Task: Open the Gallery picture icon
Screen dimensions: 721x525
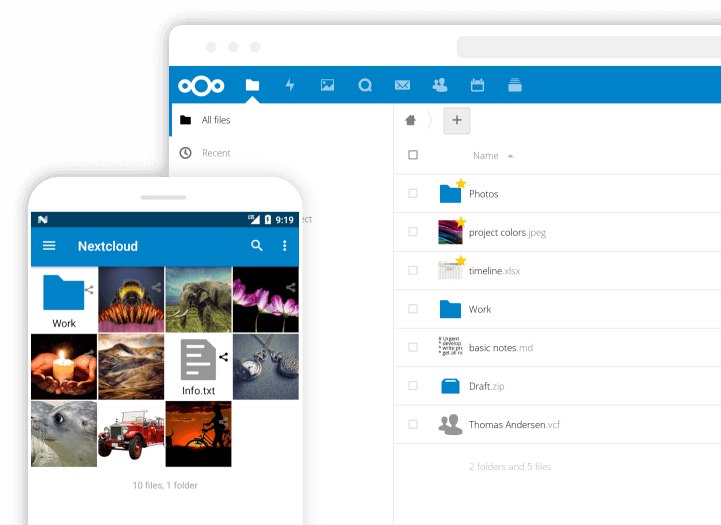Action: pos(327,85)
